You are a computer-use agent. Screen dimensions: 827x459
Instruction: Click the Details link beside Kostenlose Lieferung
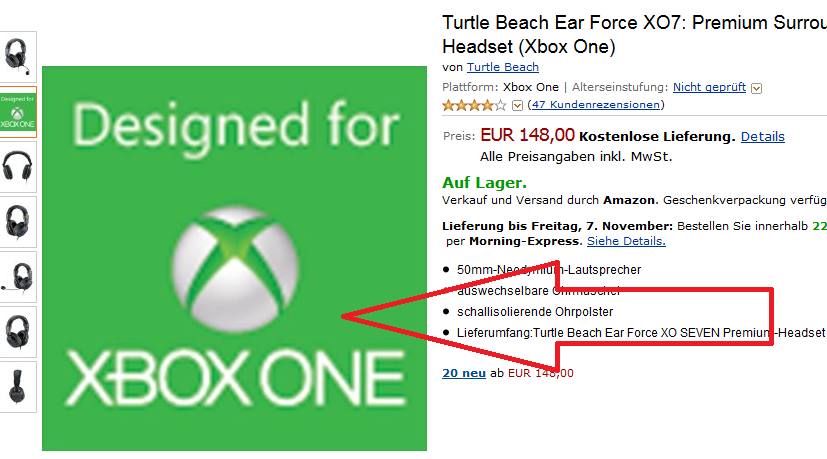[x=763, y=136]
